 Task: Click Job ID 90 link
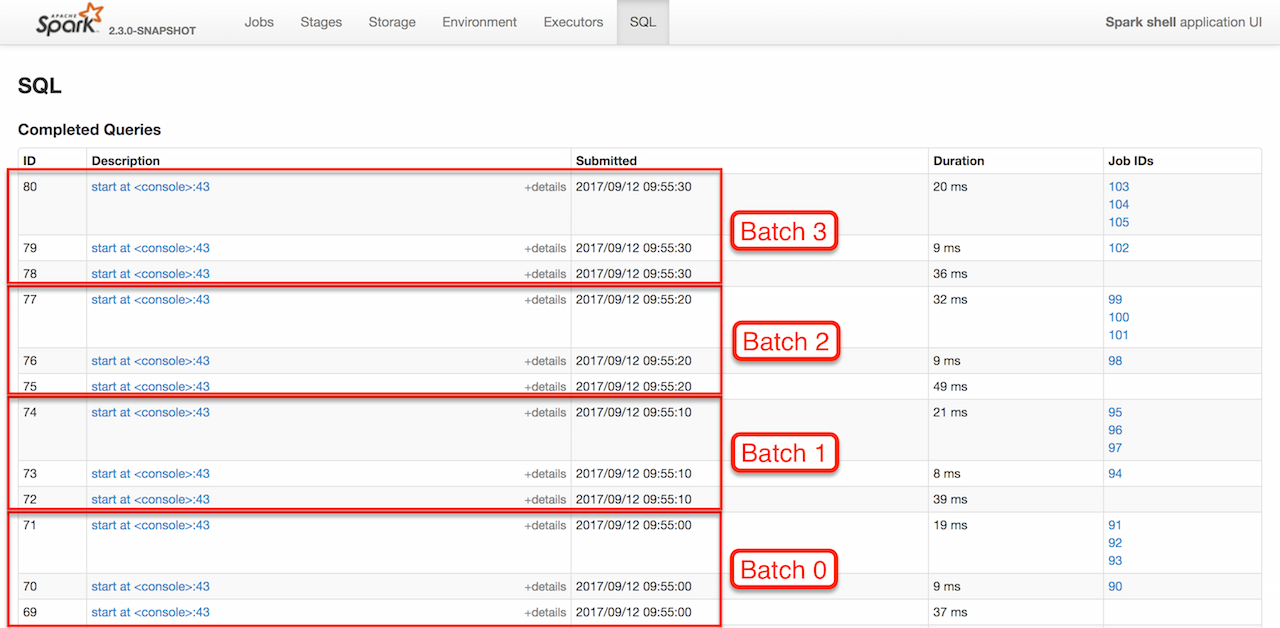tap(1115, 587)
